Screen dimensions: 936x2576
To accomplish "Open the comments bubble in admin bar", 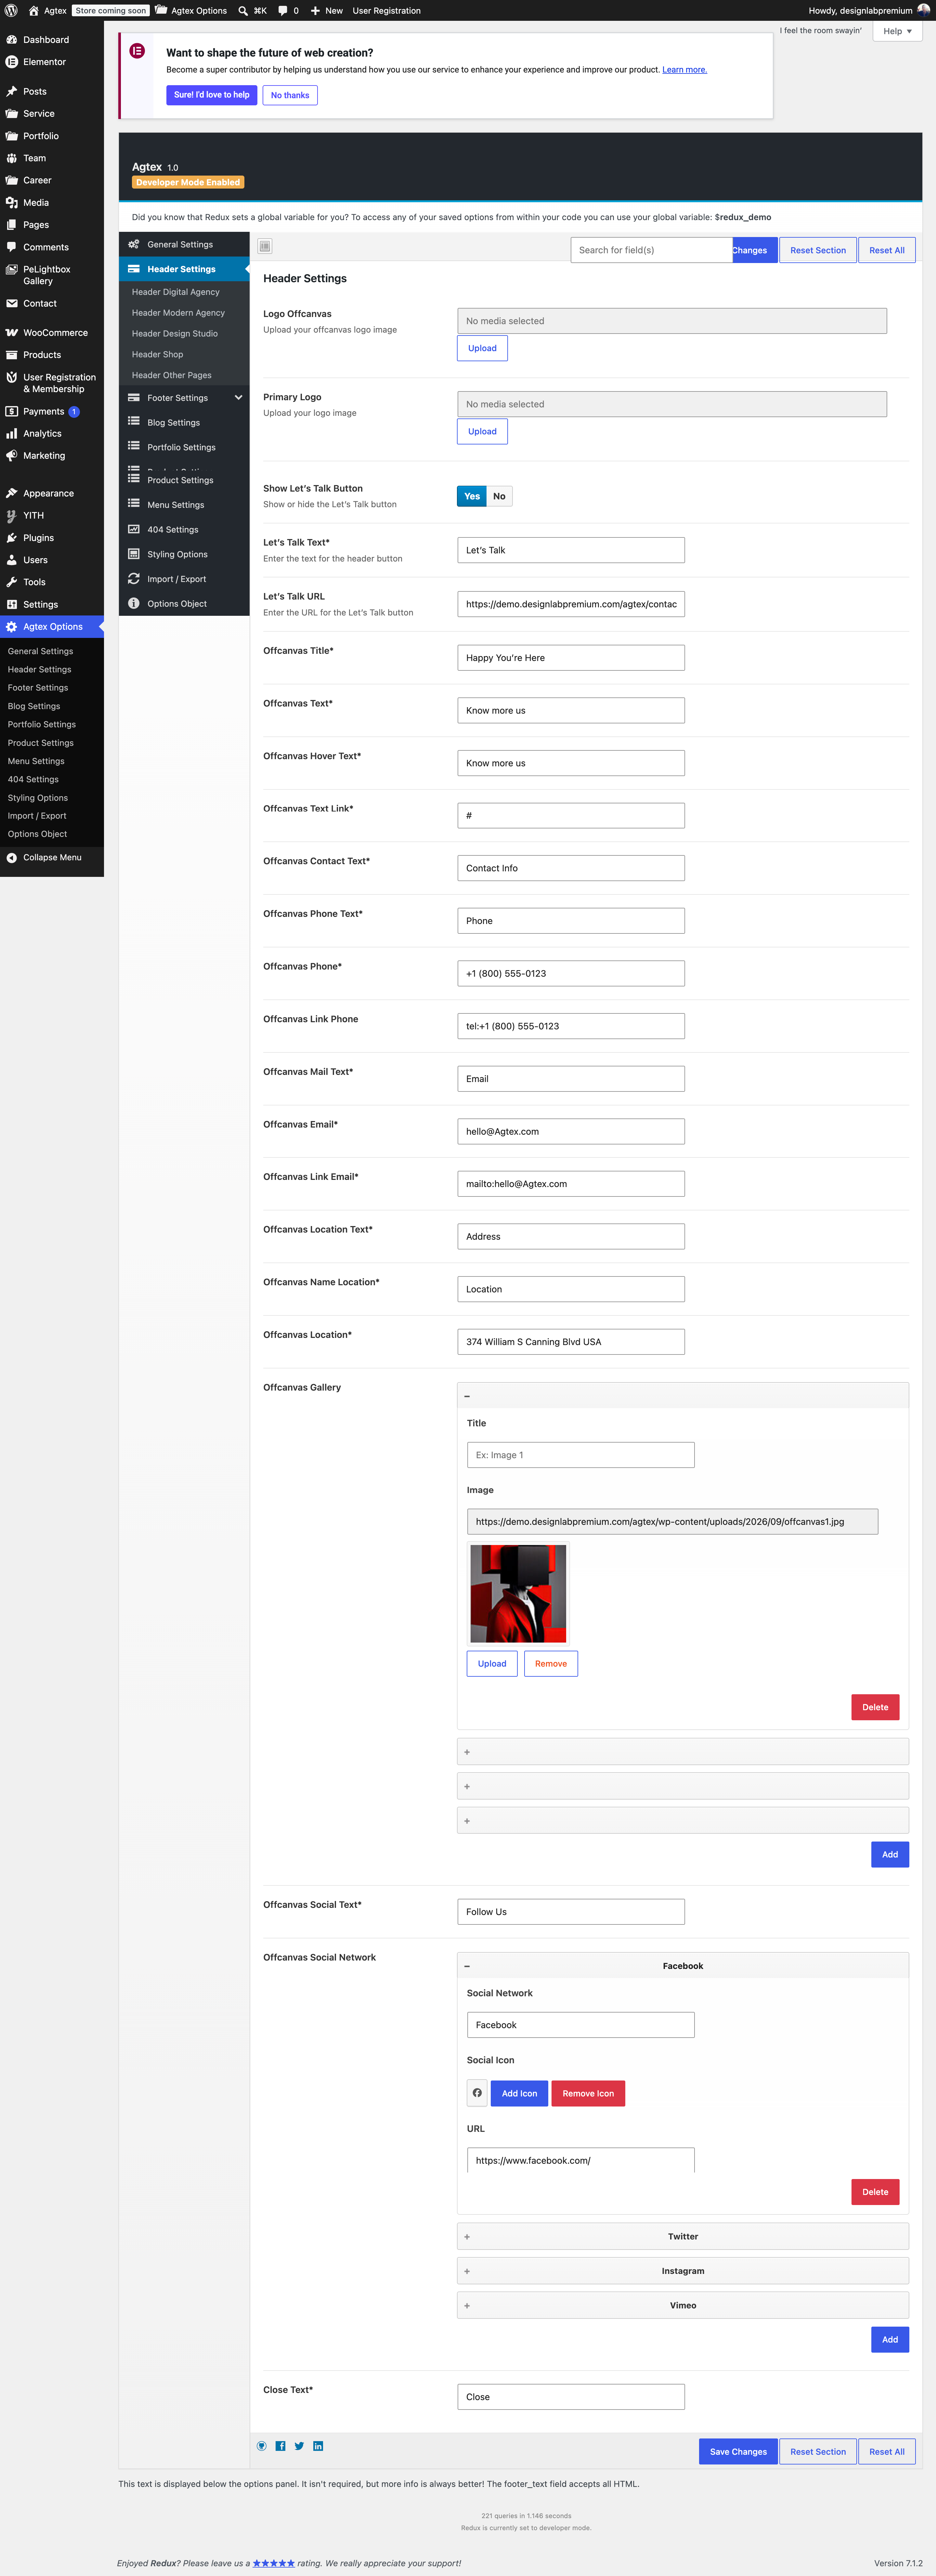I will tap(288, 11).
